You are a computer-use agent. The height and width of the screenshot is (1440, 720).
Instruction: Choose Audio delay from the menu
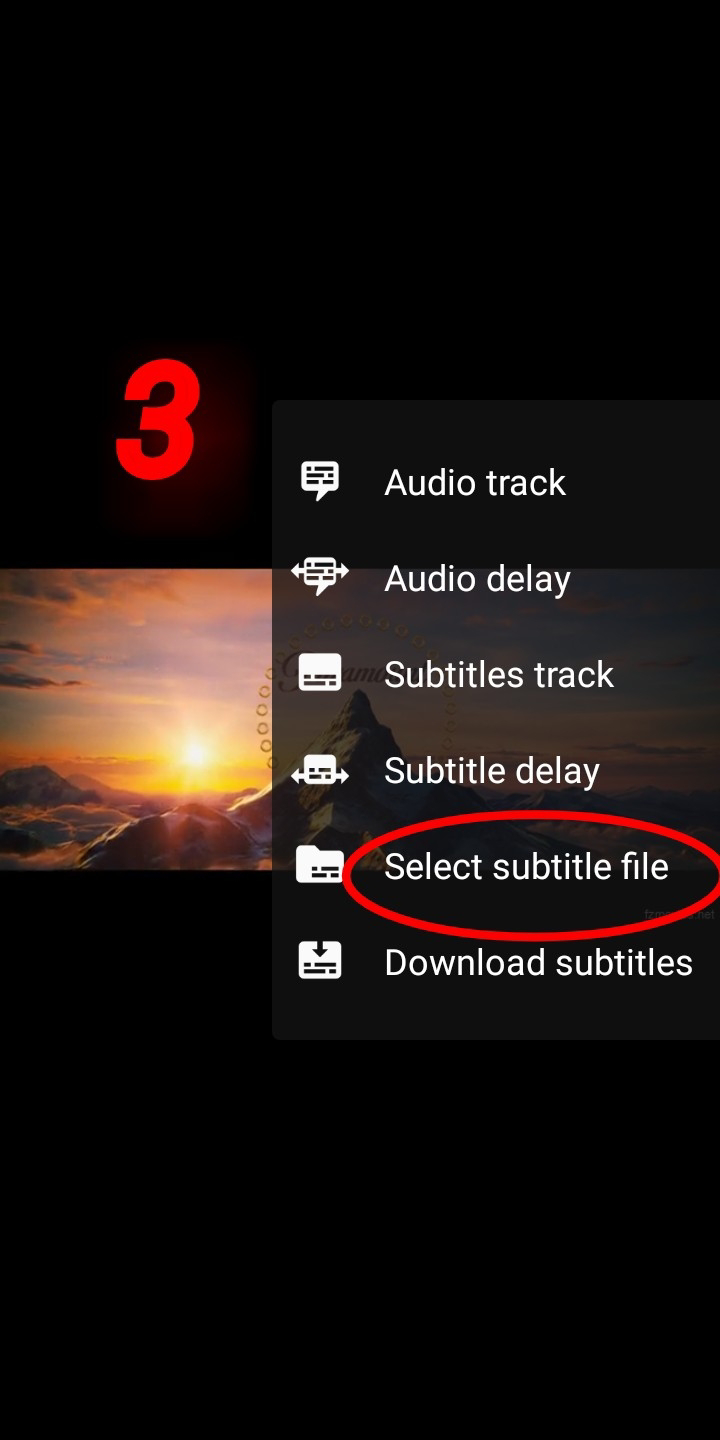pos(478,579)
